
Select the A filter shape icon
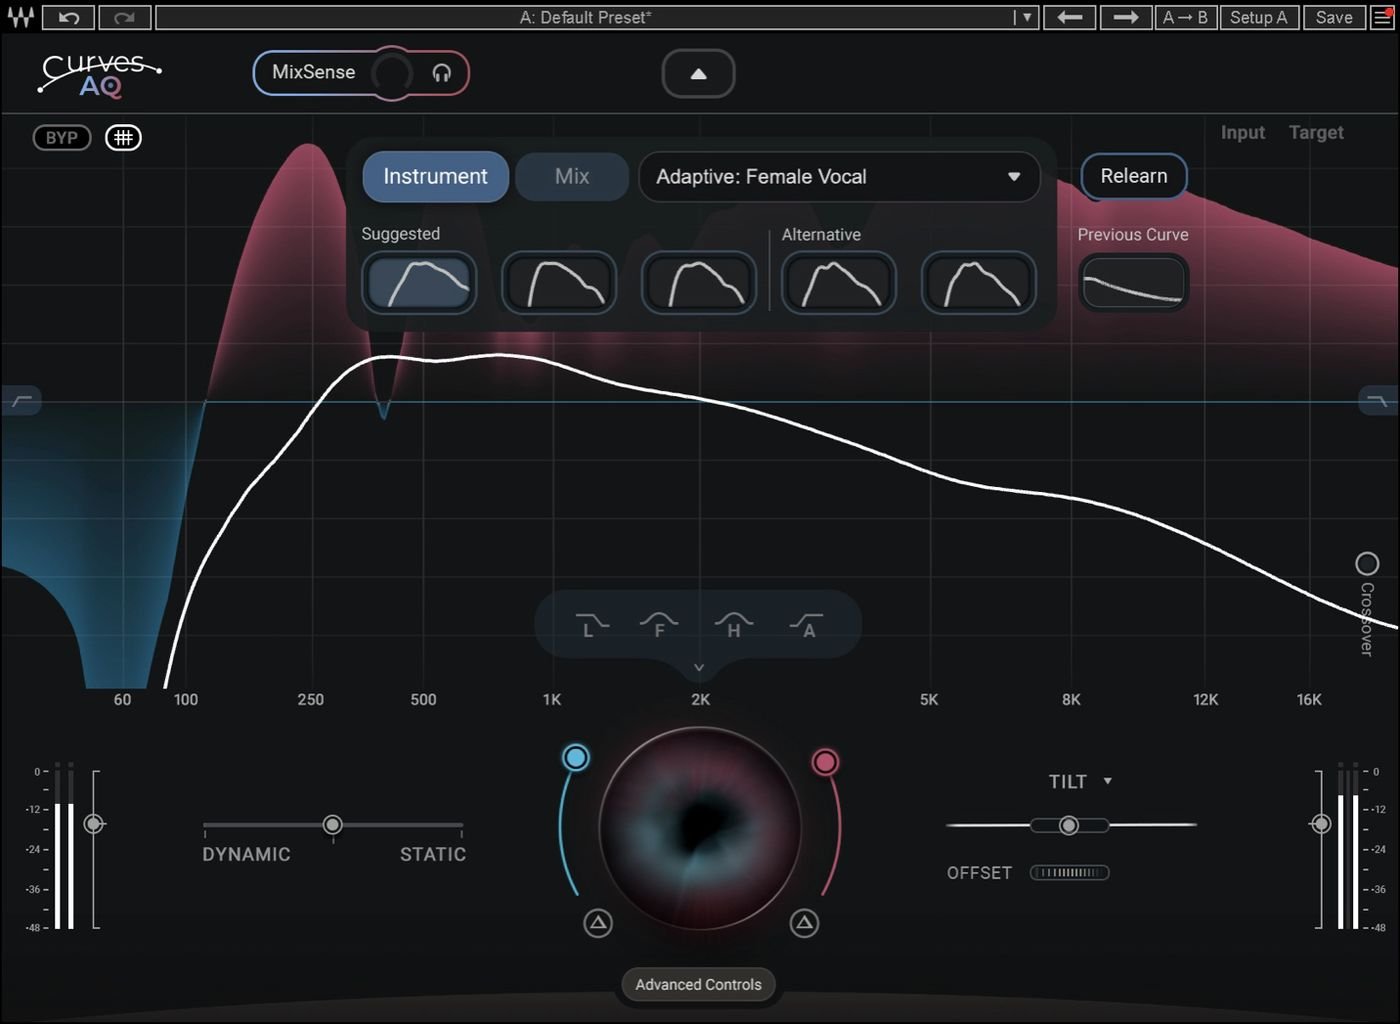pos(807,626)
